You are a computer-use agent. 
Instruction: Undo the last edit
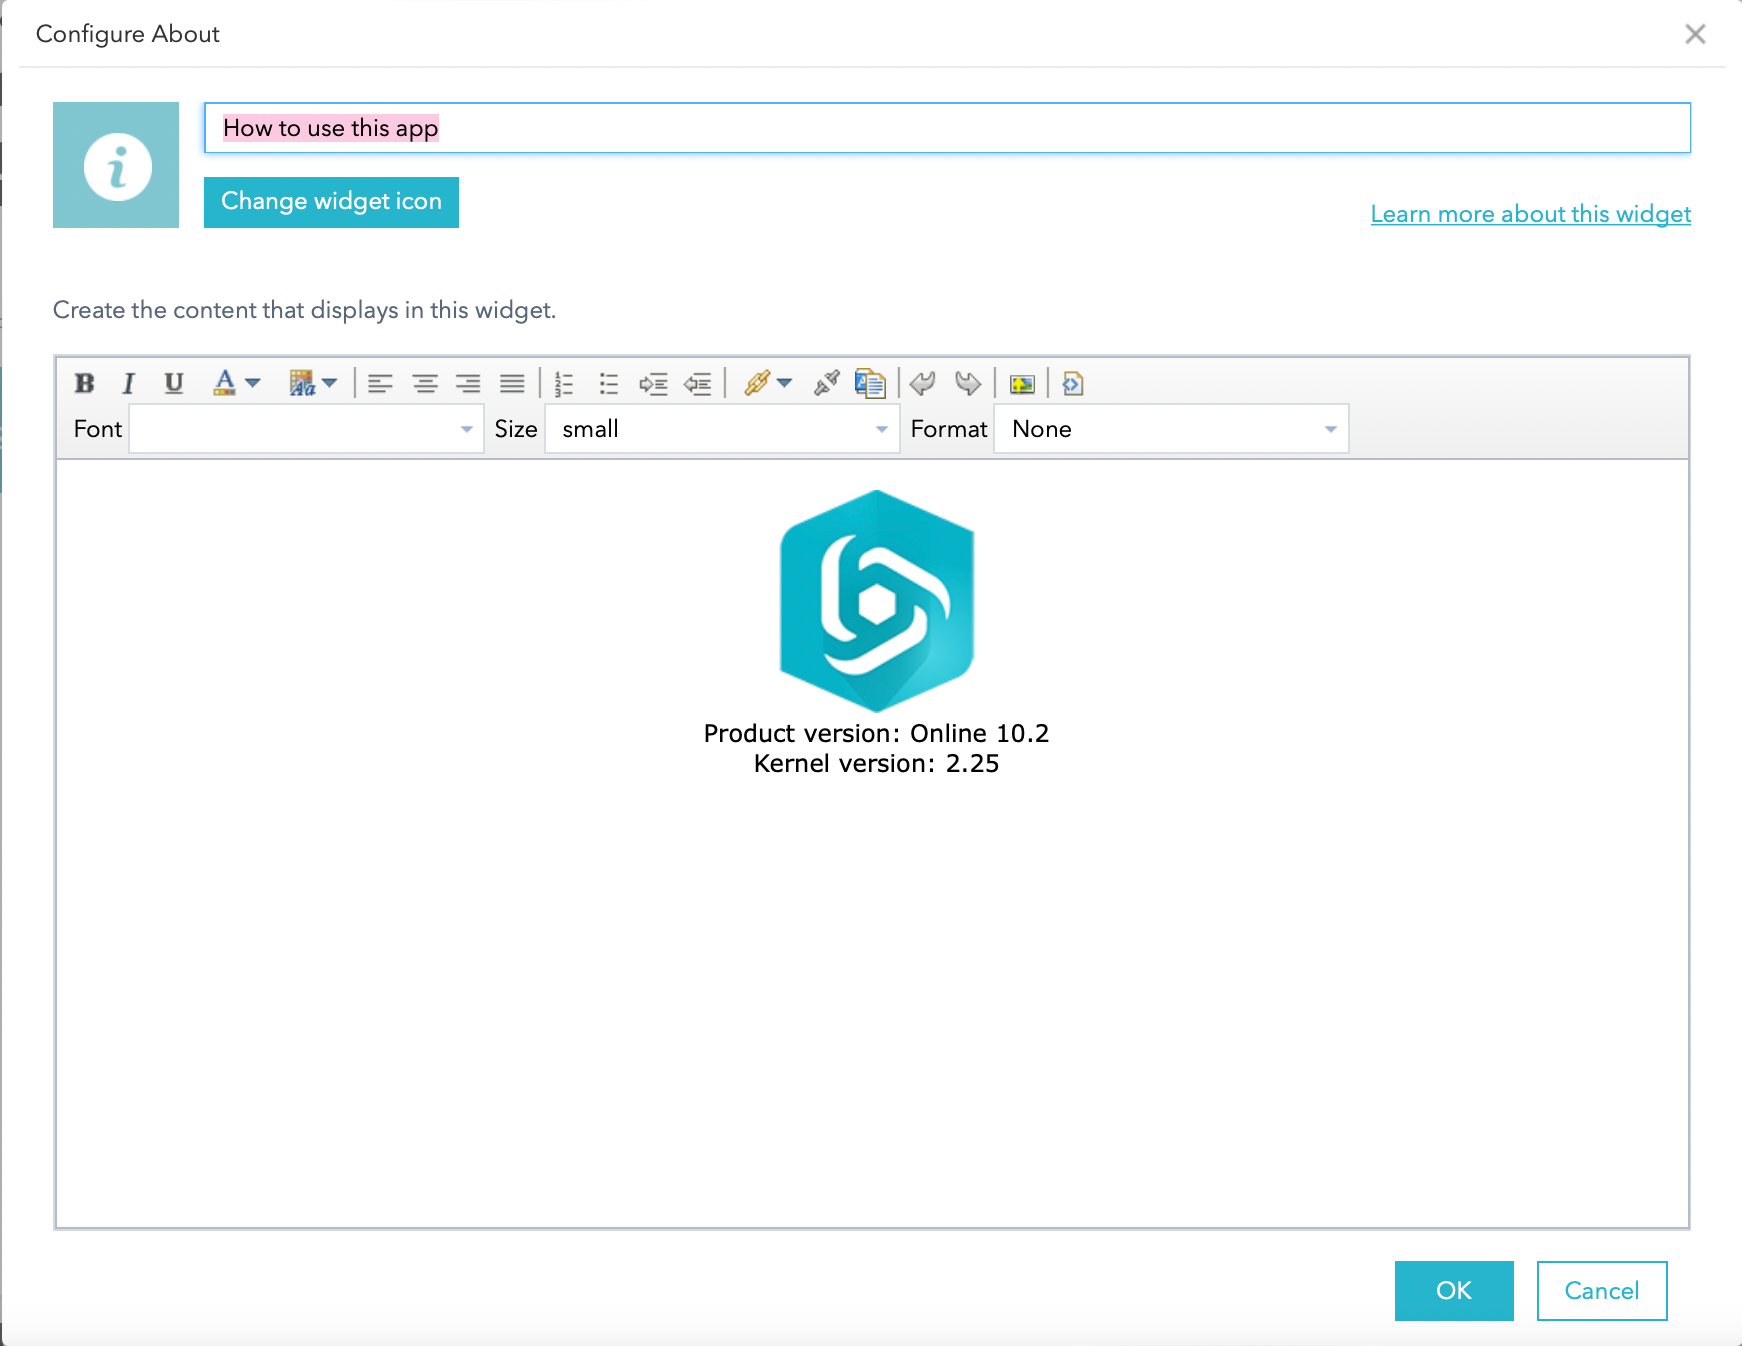click(x=923, y=383)
